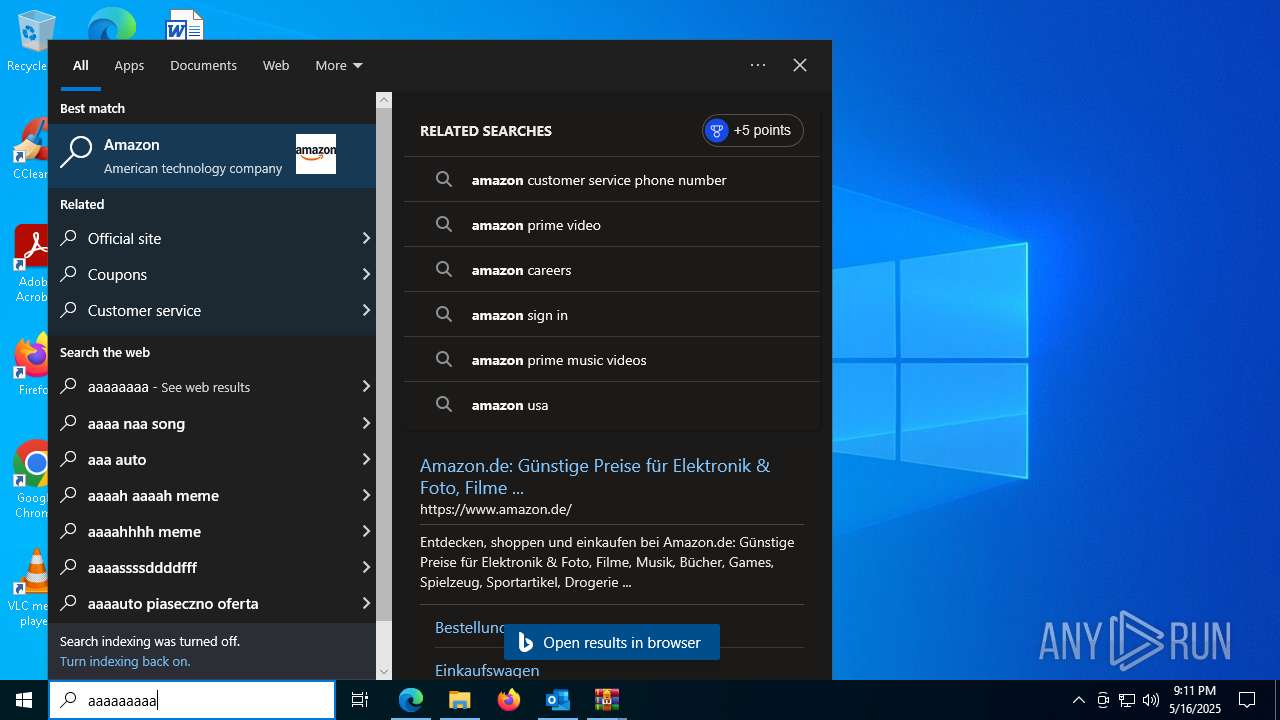Expand the aaa auto arrow

tap(366, 459)
